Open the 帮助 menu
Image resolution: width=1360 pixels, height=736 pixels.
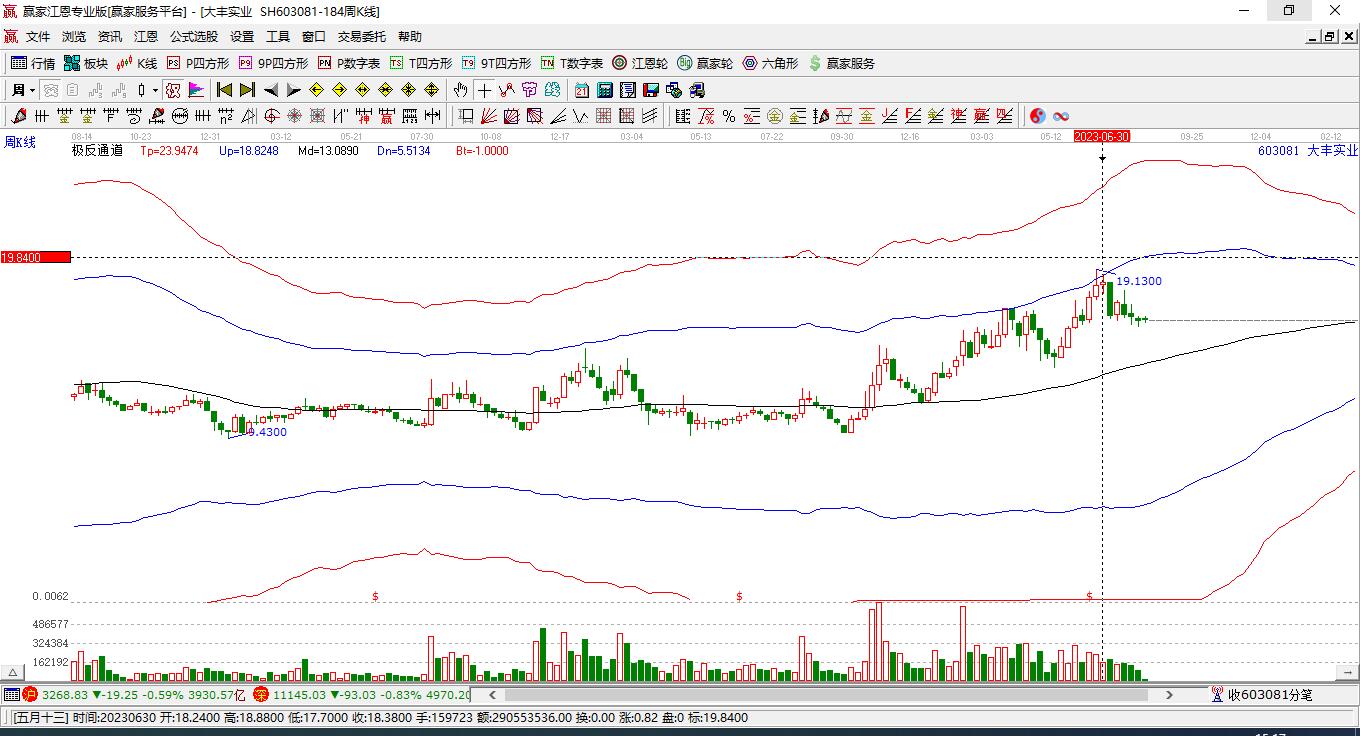410,37
